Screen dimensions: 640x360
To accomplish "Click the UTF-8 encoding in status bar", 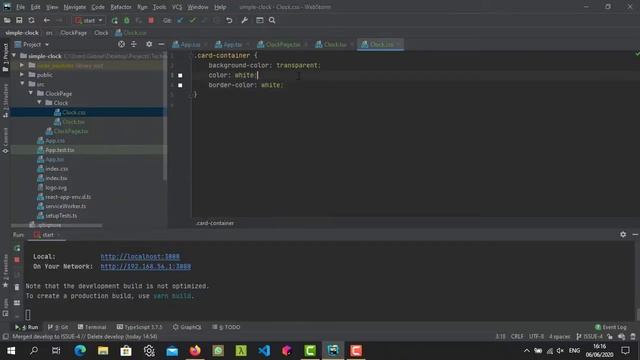I will click(536, 337).
